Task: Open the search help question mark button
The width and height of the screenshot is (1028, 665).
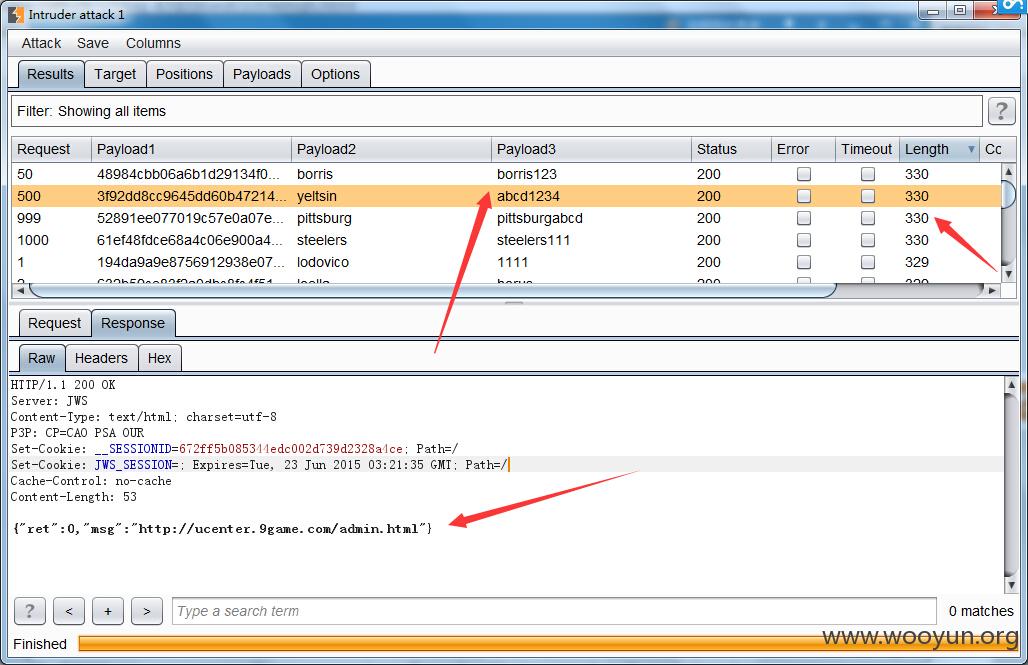Action: click(30, 611)
